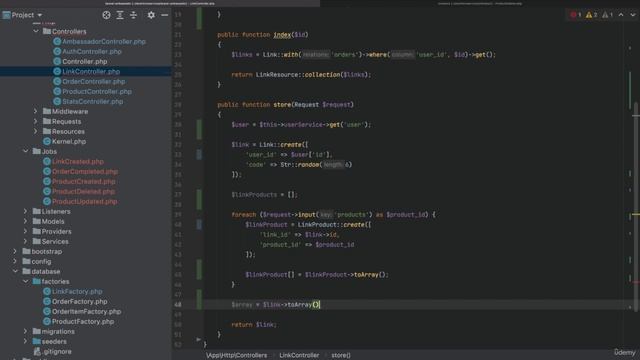
Task: Open AmbassadorController.php file
Action: [104, 41]
